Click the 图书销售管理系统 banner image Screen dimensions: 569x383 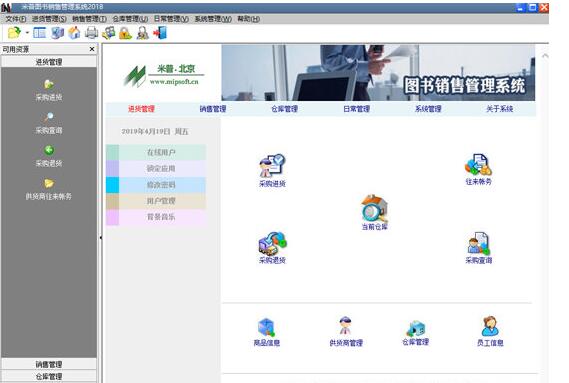(378, 73)
